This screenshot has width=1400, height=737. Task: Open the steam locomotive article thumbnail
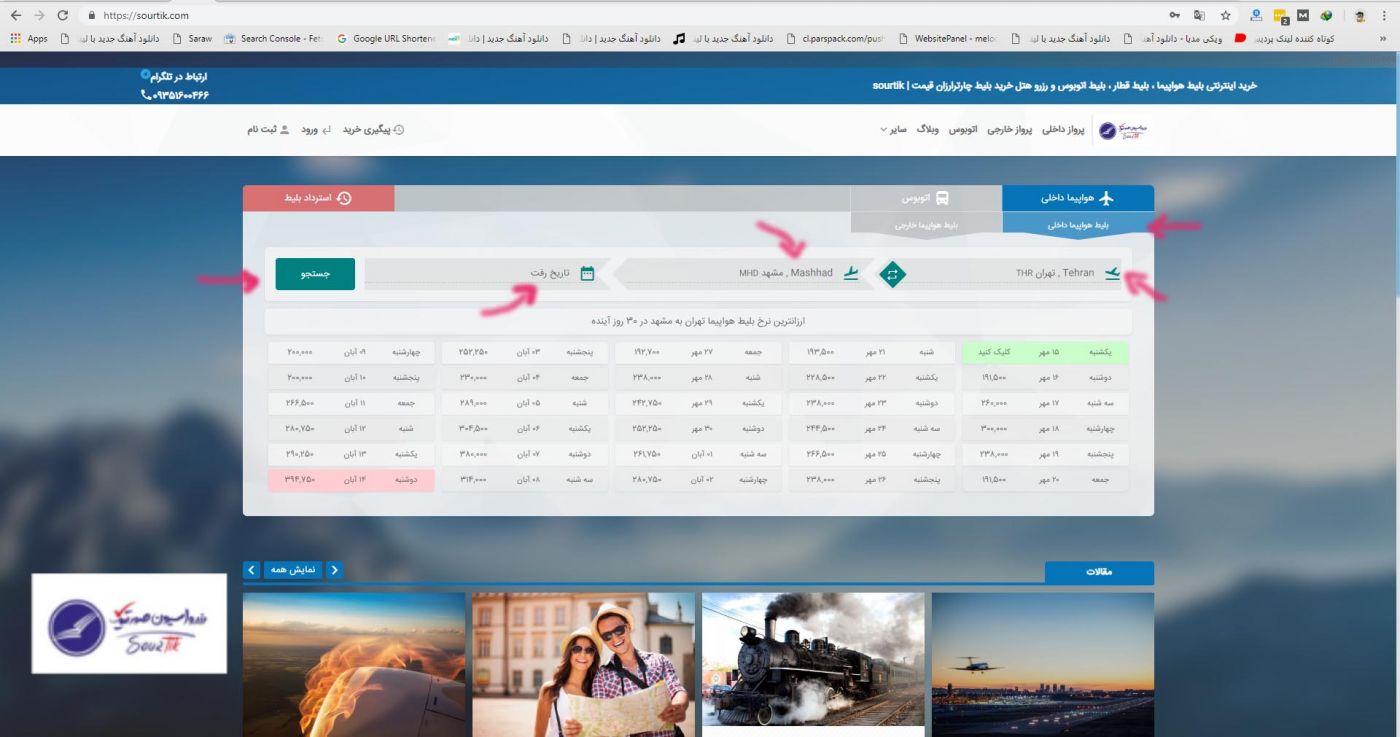point(813,660)
